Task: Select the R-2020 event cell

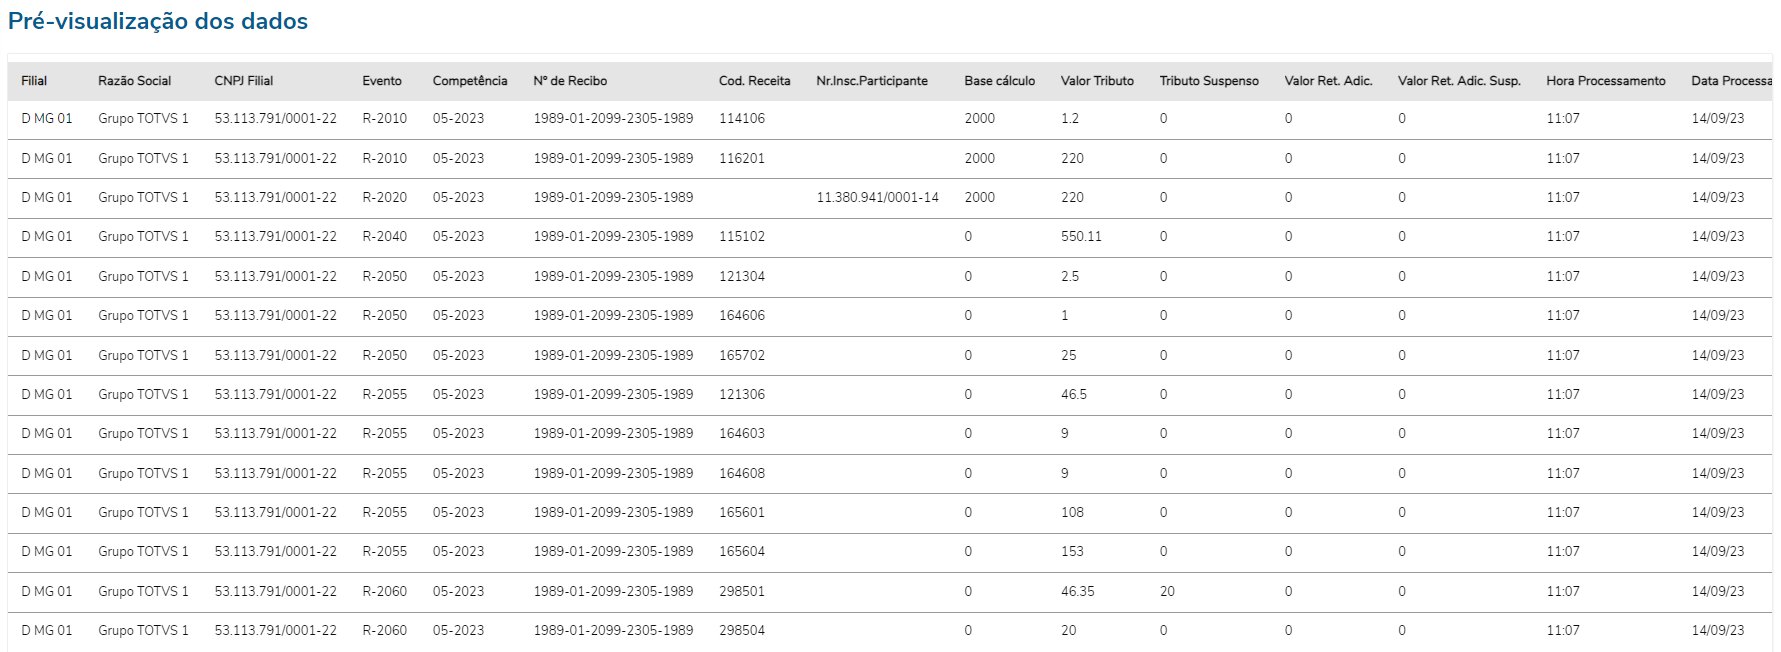Action: point(384,198)
